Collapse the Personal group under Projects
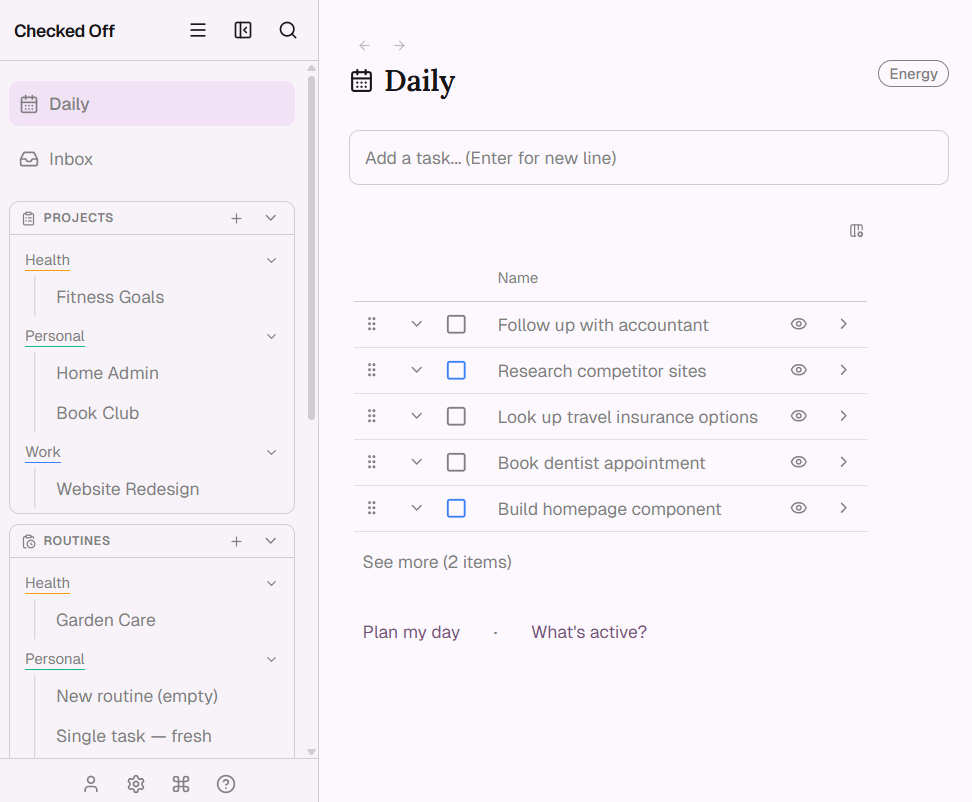This screenshot has height=802, width=972. [x=272, y=337]
